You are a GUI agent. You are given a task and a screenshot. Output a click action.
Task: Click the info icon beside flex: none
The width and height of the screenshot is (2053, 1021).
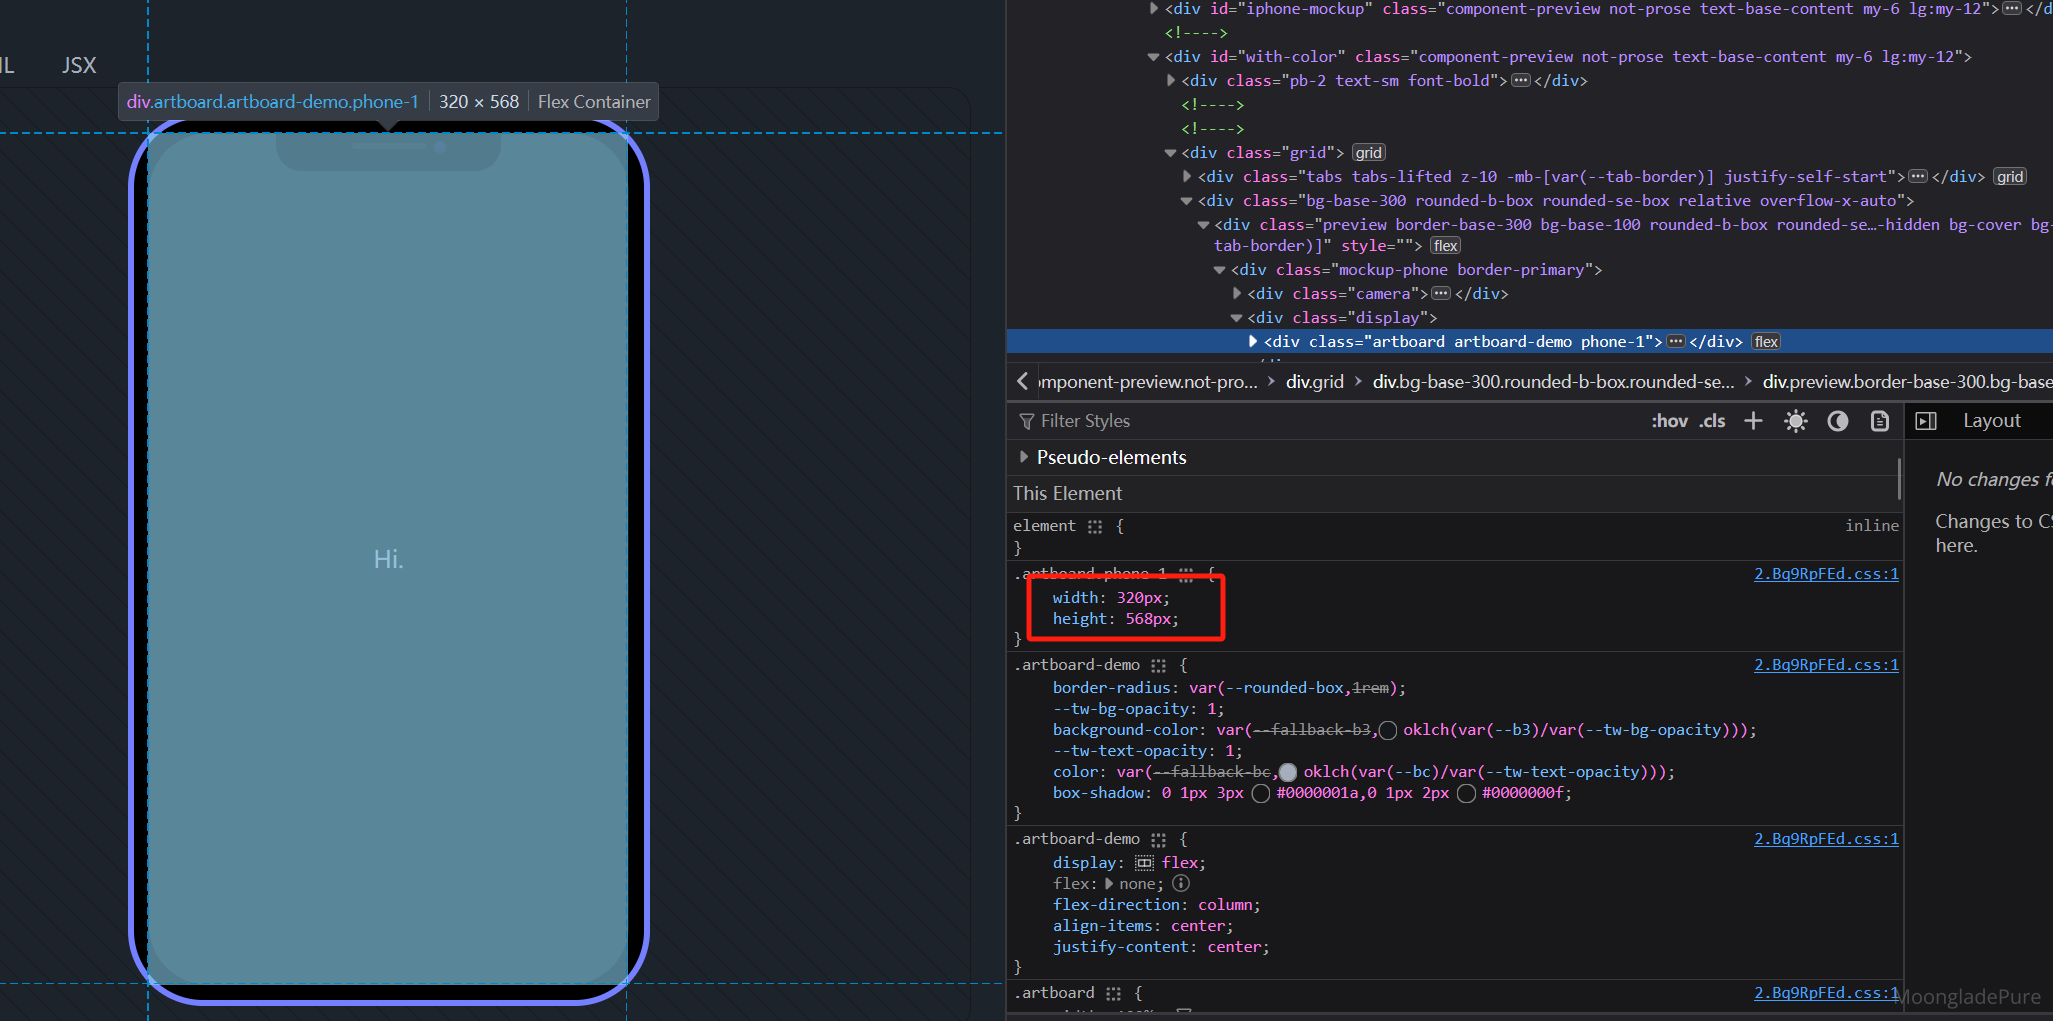(1181, 883)
